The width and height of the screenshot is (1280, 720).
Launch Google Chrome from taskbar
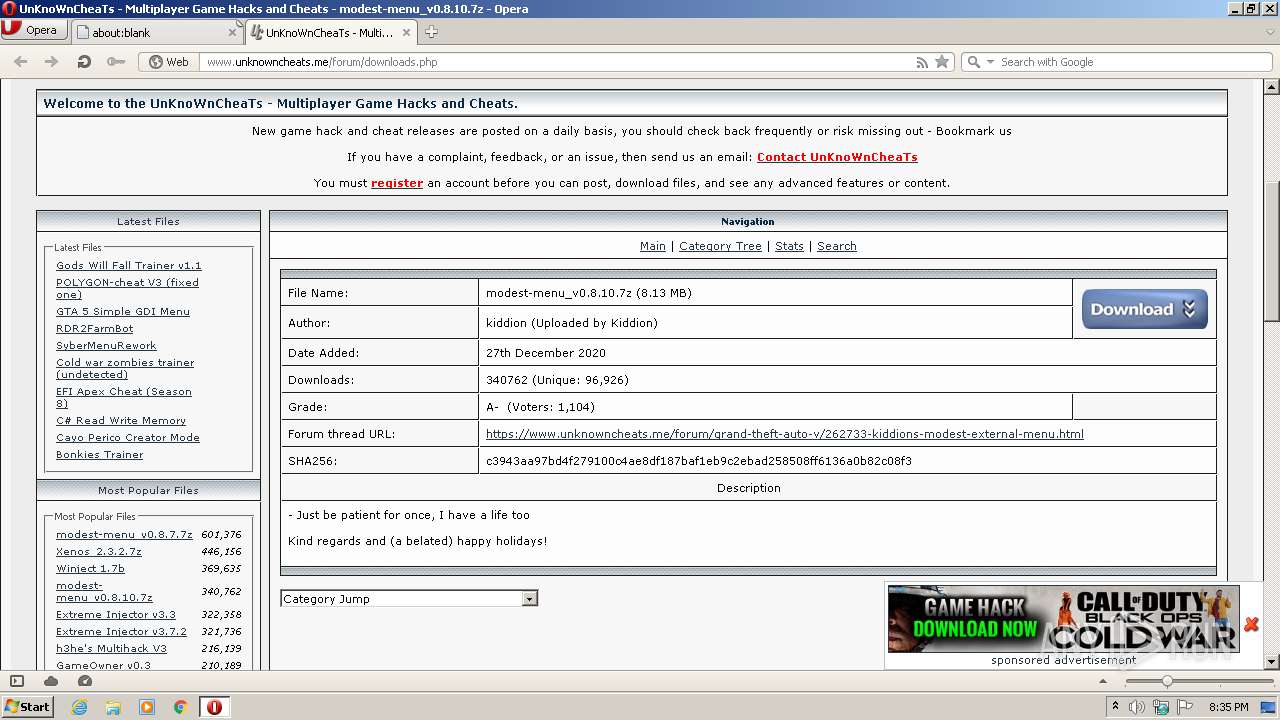coord(181,707)
